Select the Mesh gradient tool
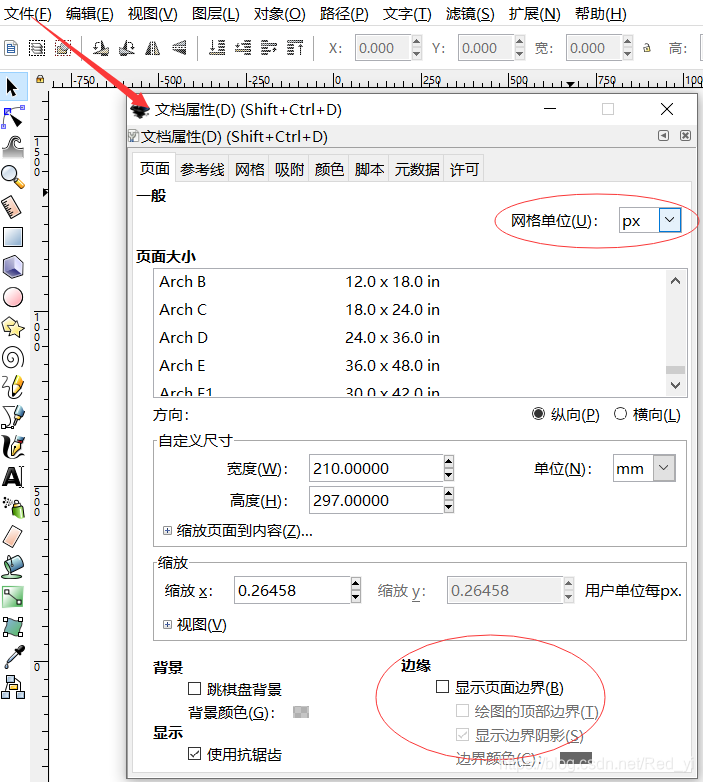The image size is (703, 782). point(13,627)
